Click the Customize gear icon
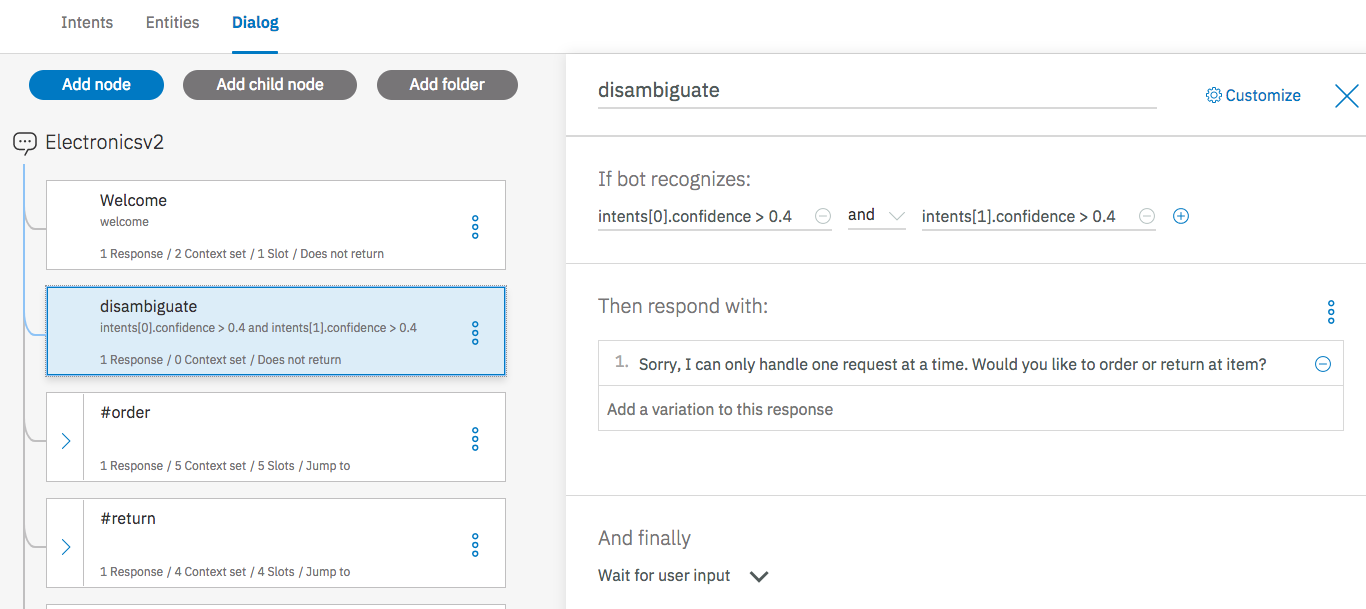The image size is (1366, 609). tap(1213, 94)
